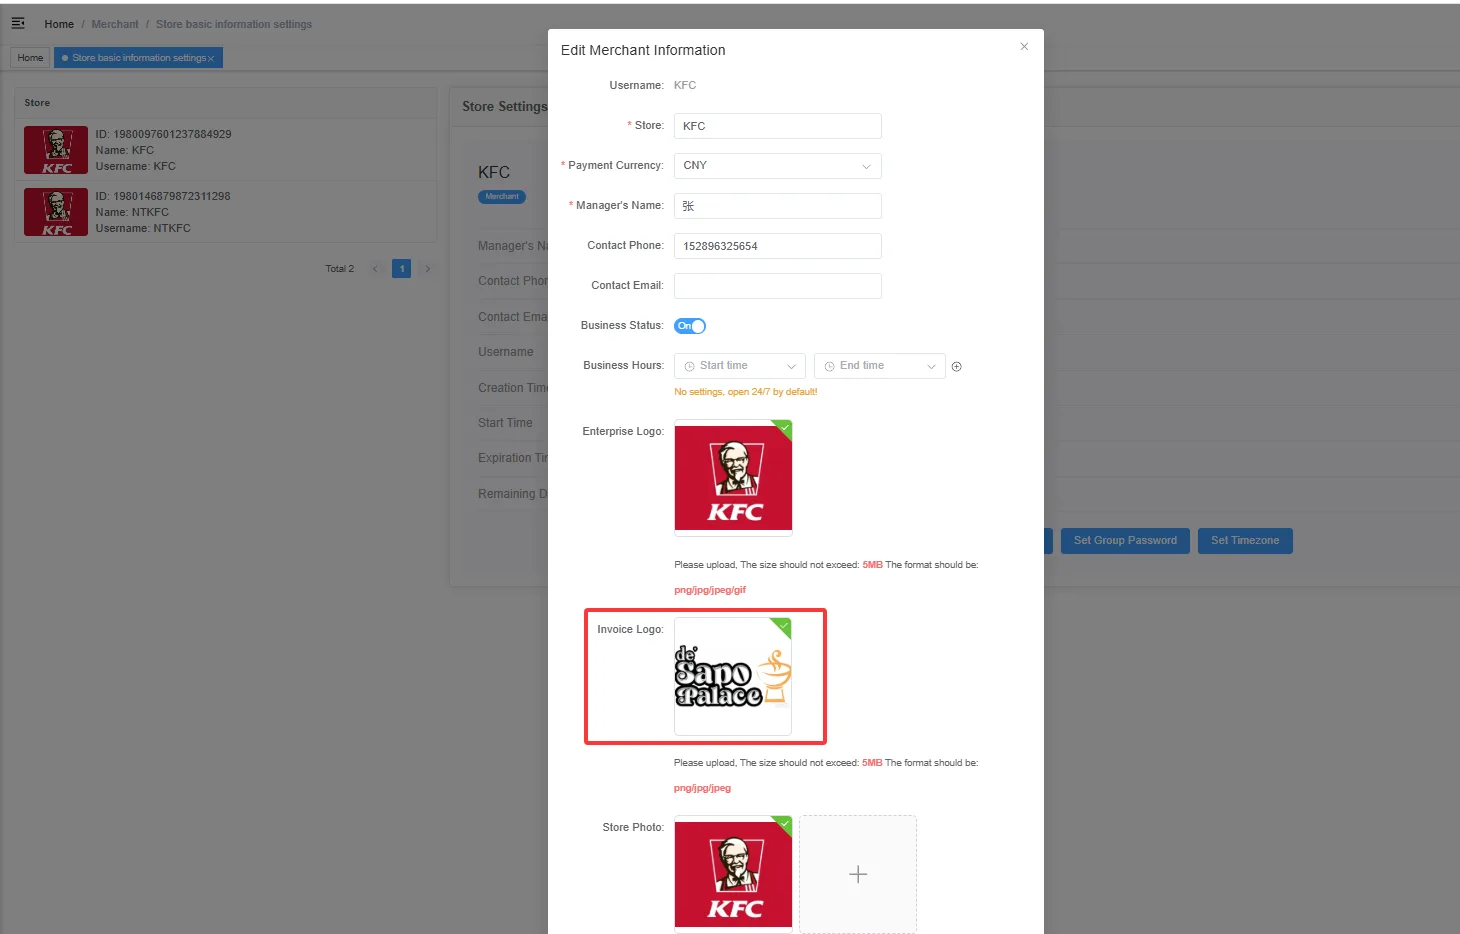
Task: Select the store row with Username: NTKFC
Action: point(226,212)
